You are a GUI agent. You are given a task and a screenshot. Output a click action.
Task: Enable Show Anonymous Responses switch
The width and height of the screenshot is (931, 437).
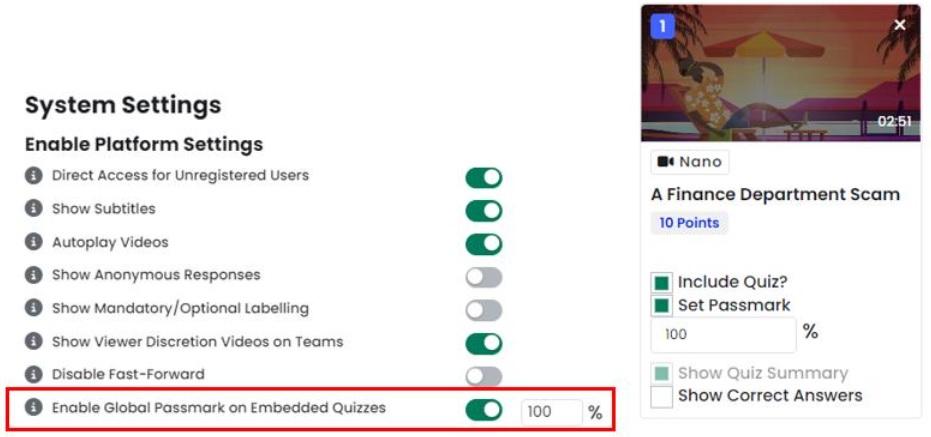[484, 277]
